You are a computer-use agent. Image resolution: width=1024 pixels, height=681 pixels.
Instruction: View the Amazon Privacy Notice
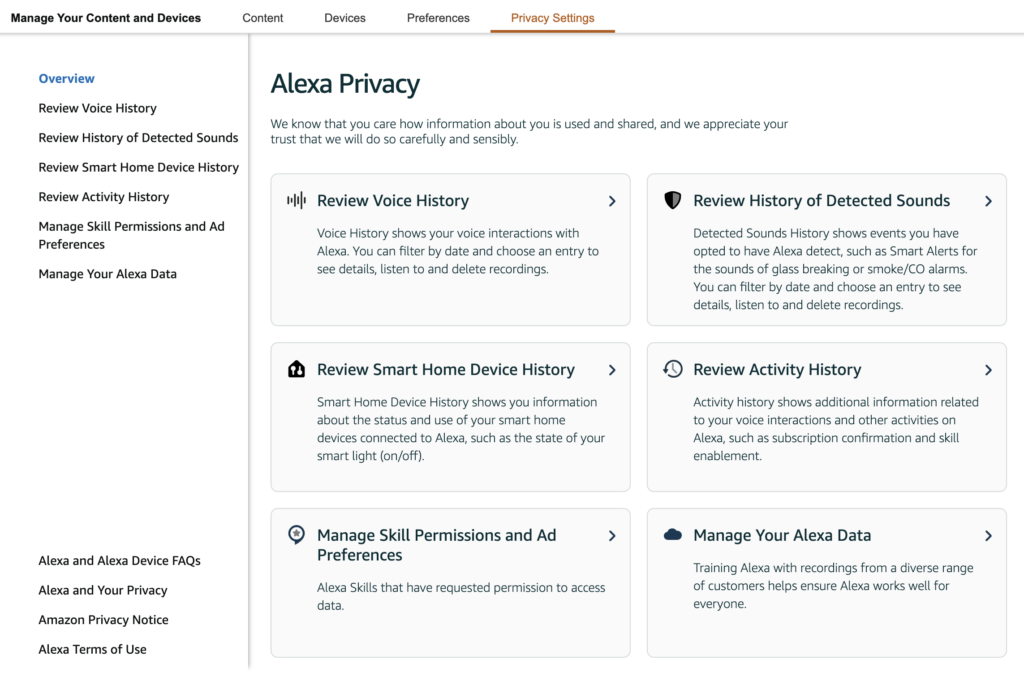click(x=104, y=619)
